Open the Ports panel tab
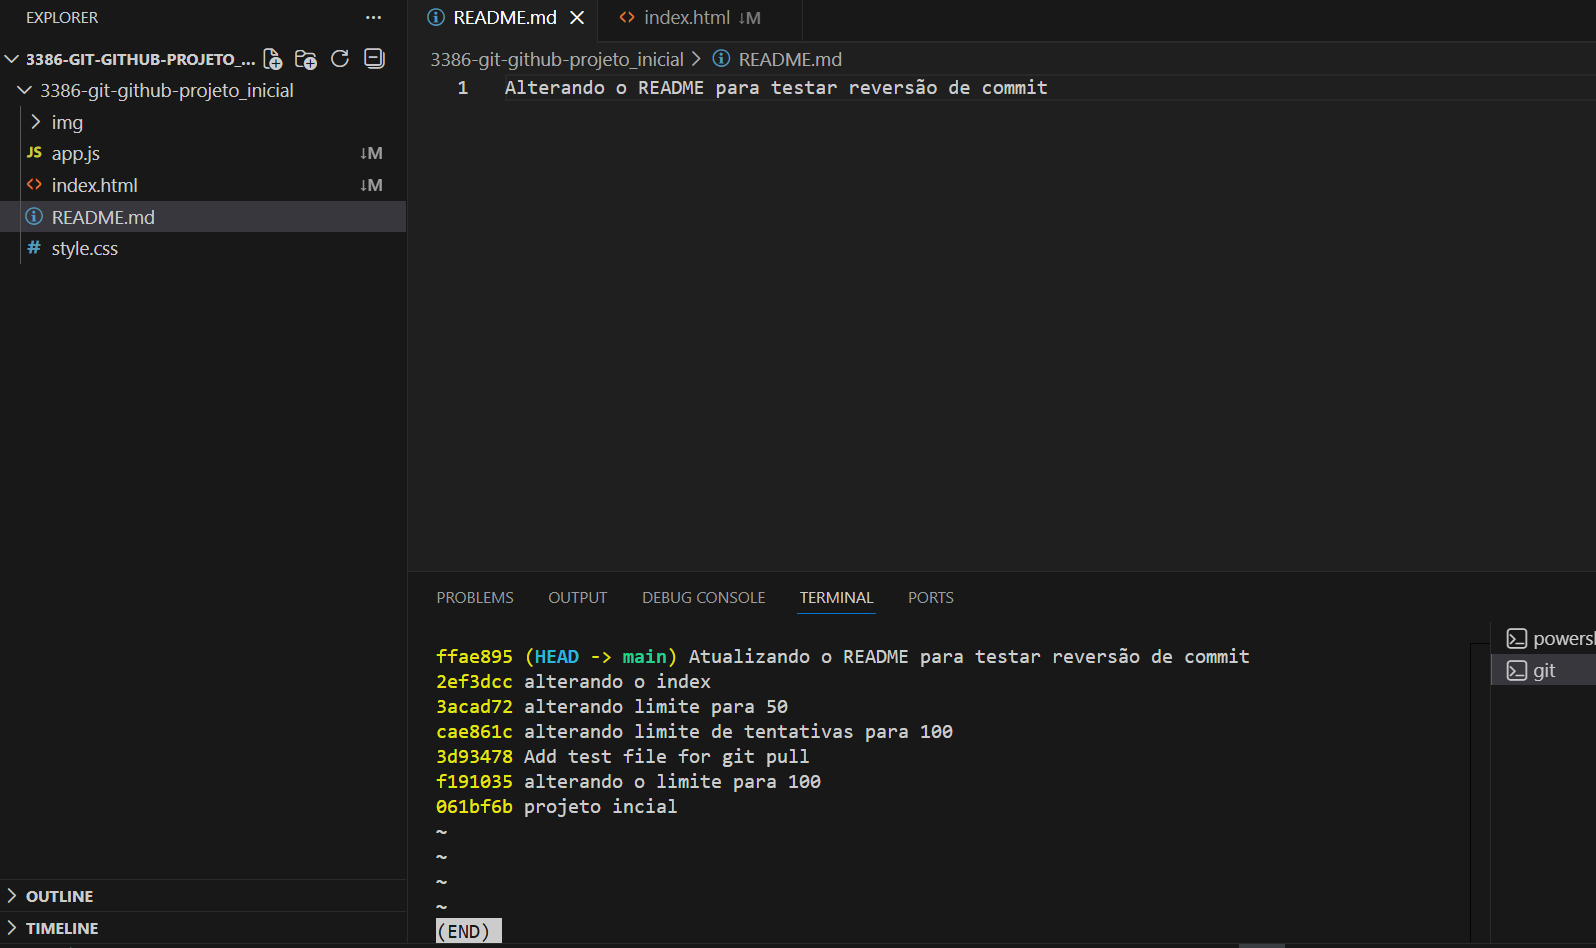Screen dimensions: 1596x948 [930, 598]
